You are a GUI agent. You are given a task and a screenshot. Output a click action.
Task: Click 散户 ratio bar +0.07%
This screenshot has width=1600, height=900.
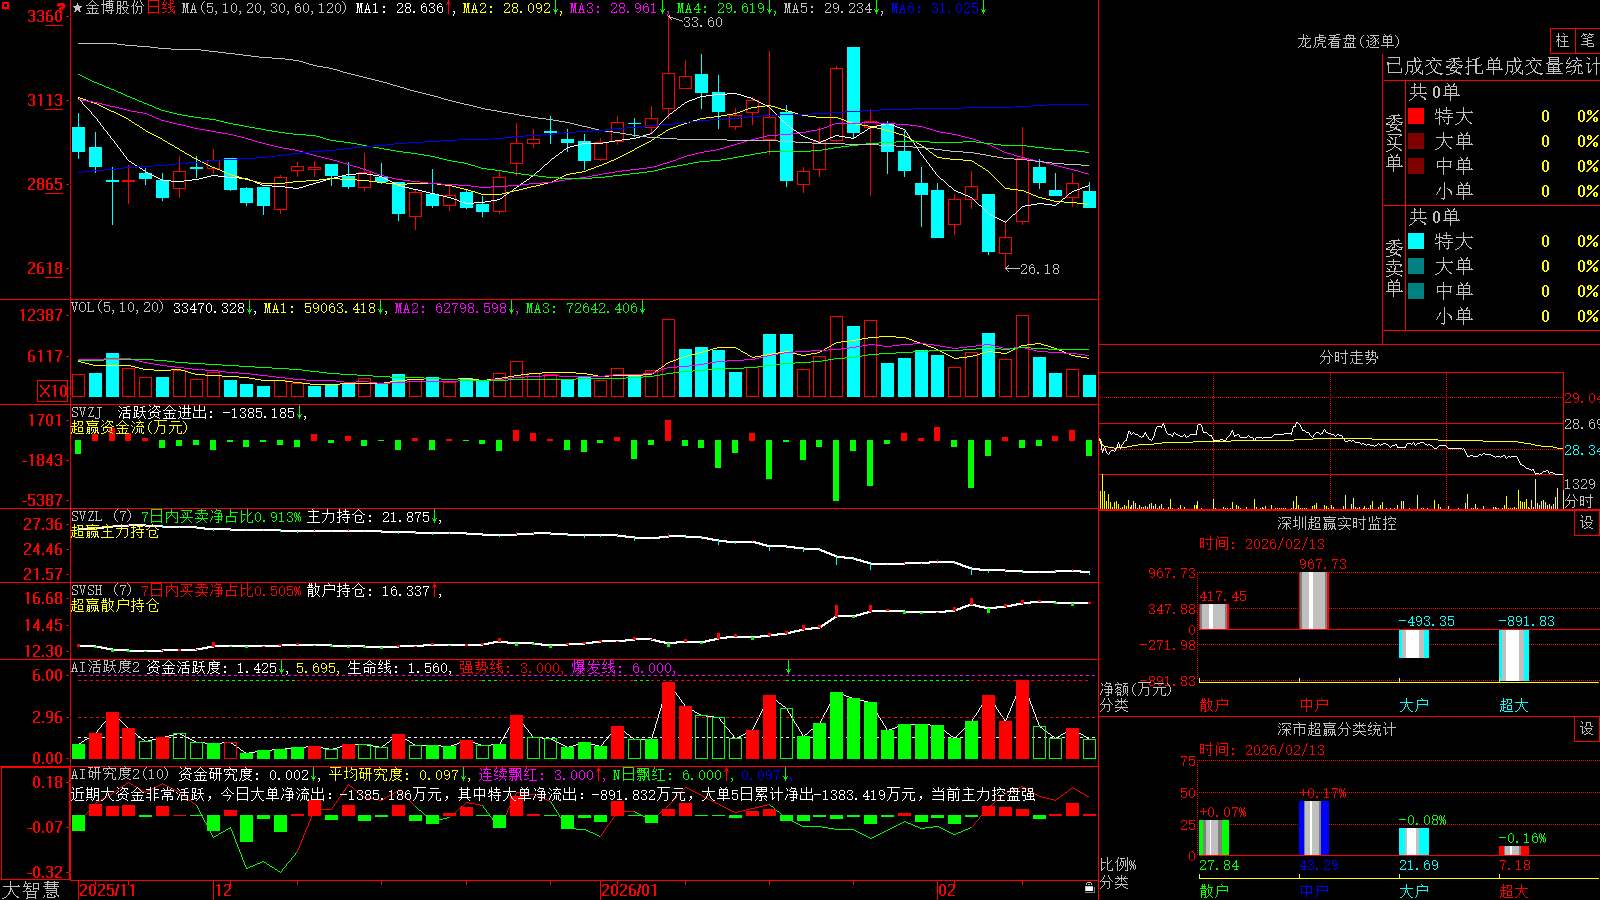click(x=1213, y=838)
